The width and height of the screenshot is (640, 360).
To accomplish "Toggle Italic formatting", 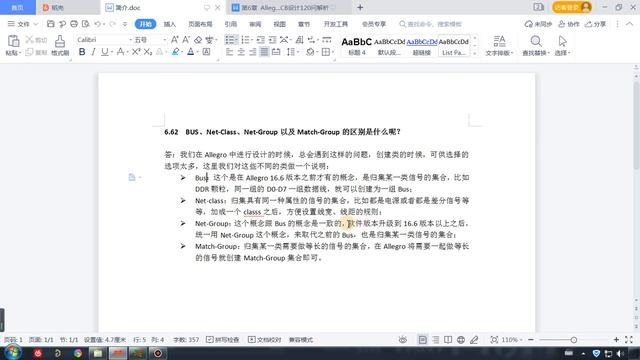I will pos(93,52).
